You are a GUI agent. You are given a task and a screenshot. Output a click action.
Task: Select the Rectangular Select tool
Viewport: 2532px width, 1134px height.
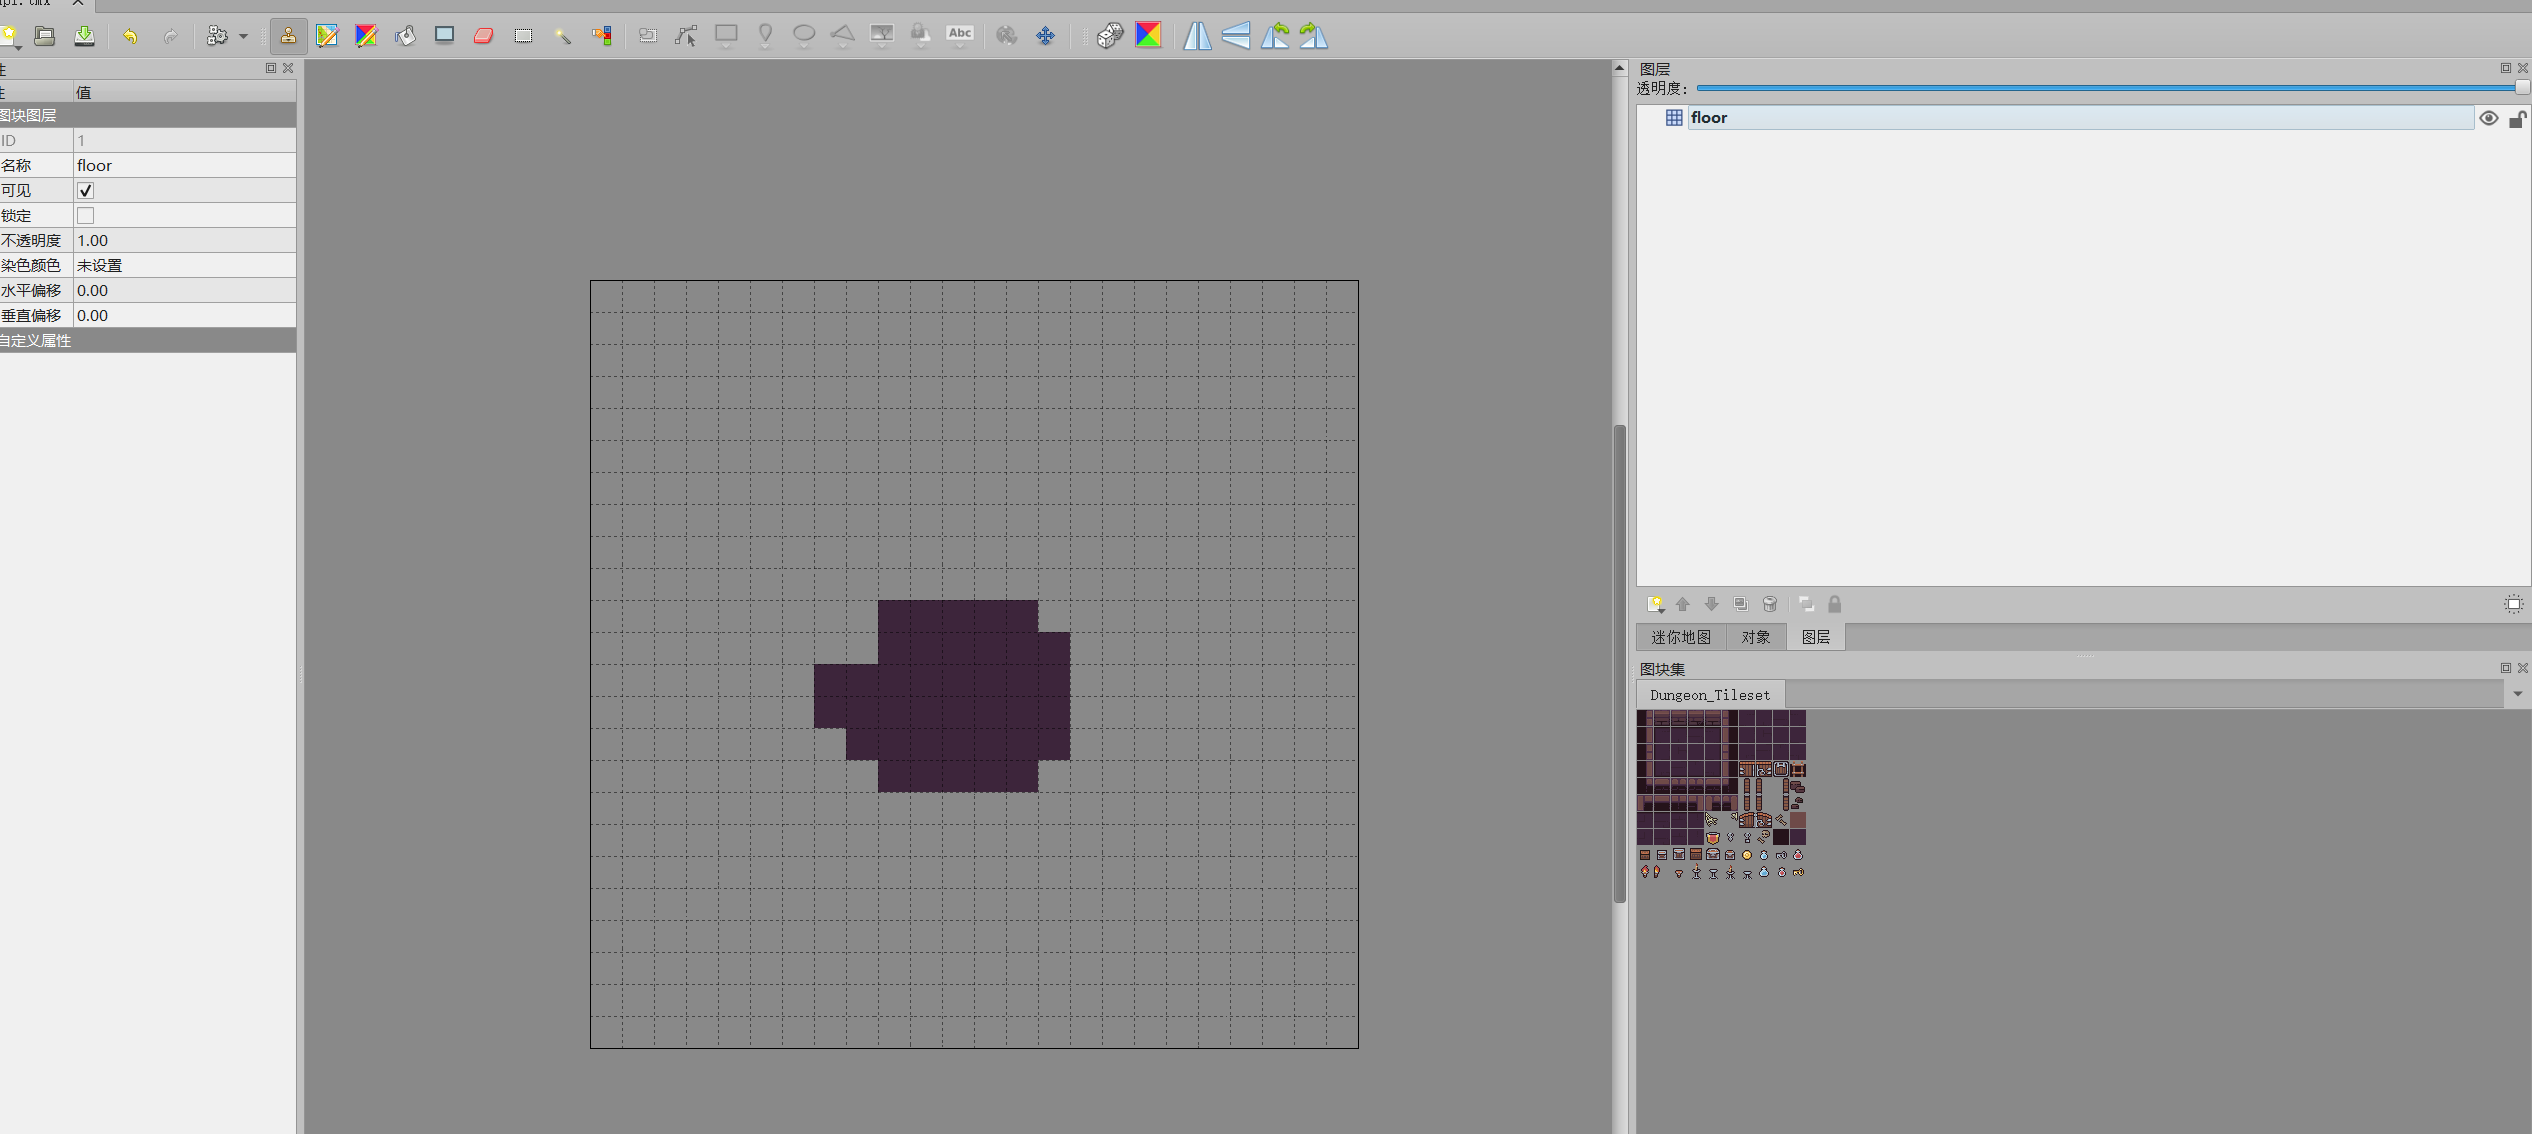523,36
